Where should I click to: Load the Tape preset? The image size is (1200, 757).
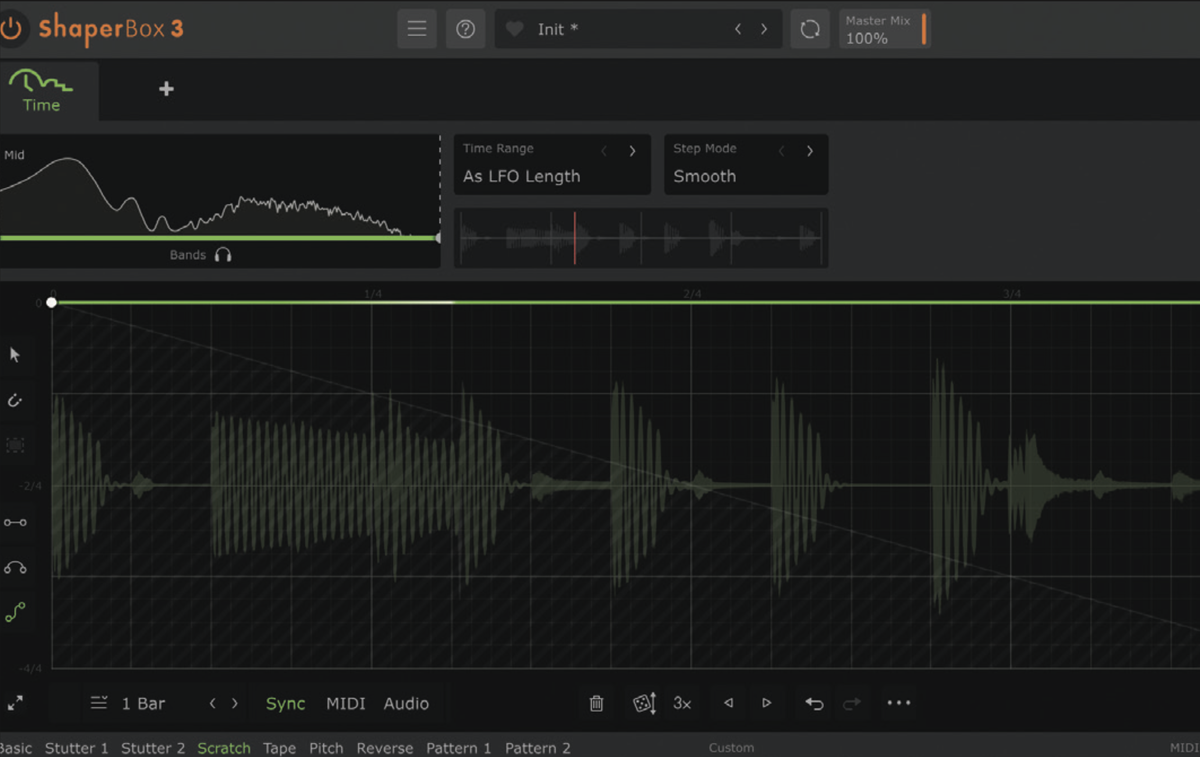tap(279, 748)
